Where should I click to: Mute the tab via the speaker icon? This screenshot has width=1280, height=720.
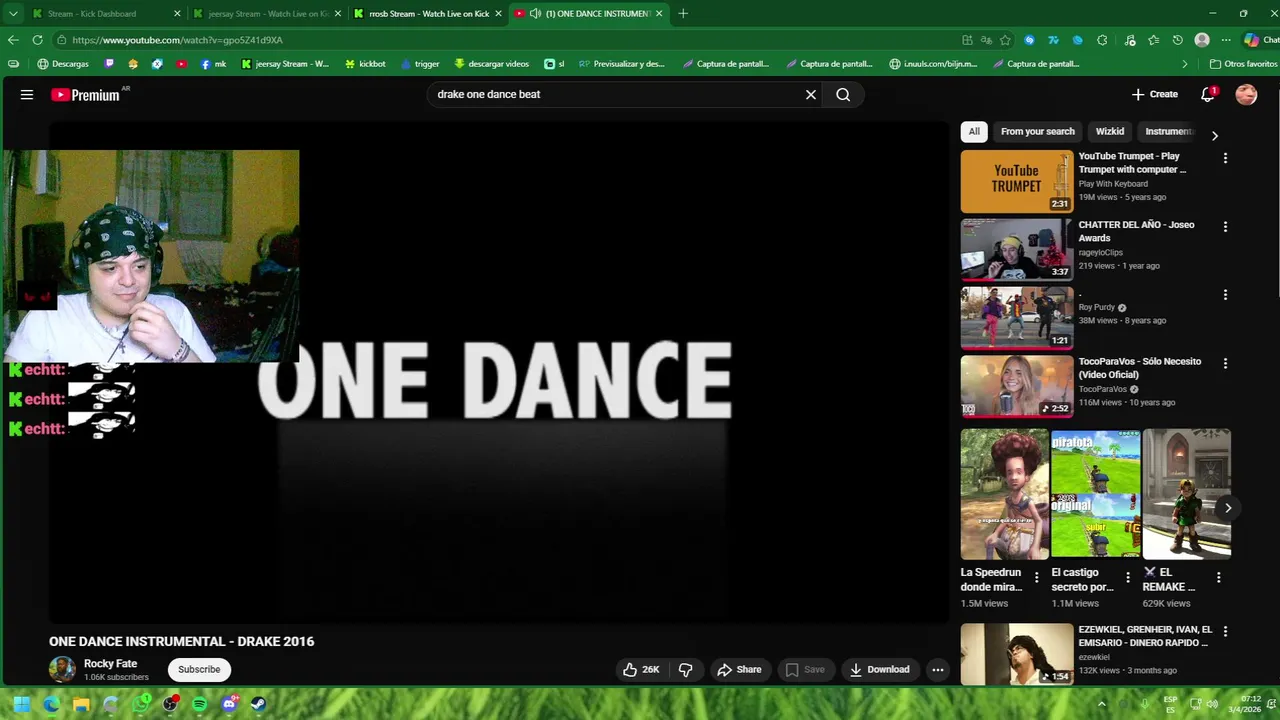tap(535, 14)
